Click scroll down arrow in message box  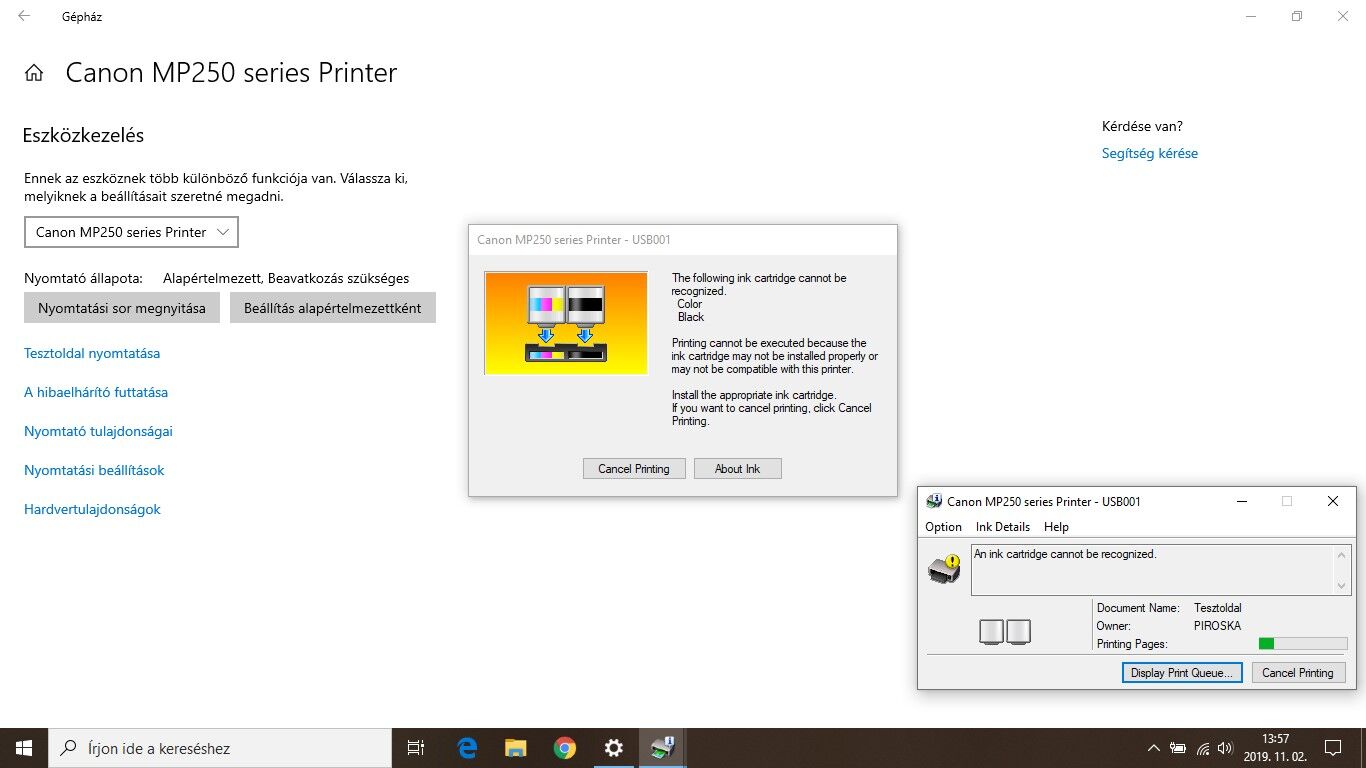[1342, 586]
